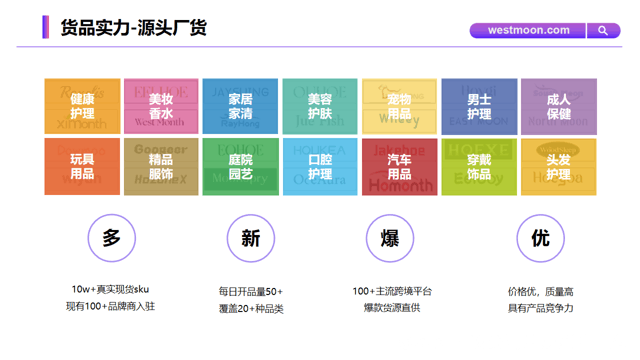The height and width of the screenshot is (360, 640).
Task: Choose the 家居家清 blue tile
Action: [x=240, y=106]
